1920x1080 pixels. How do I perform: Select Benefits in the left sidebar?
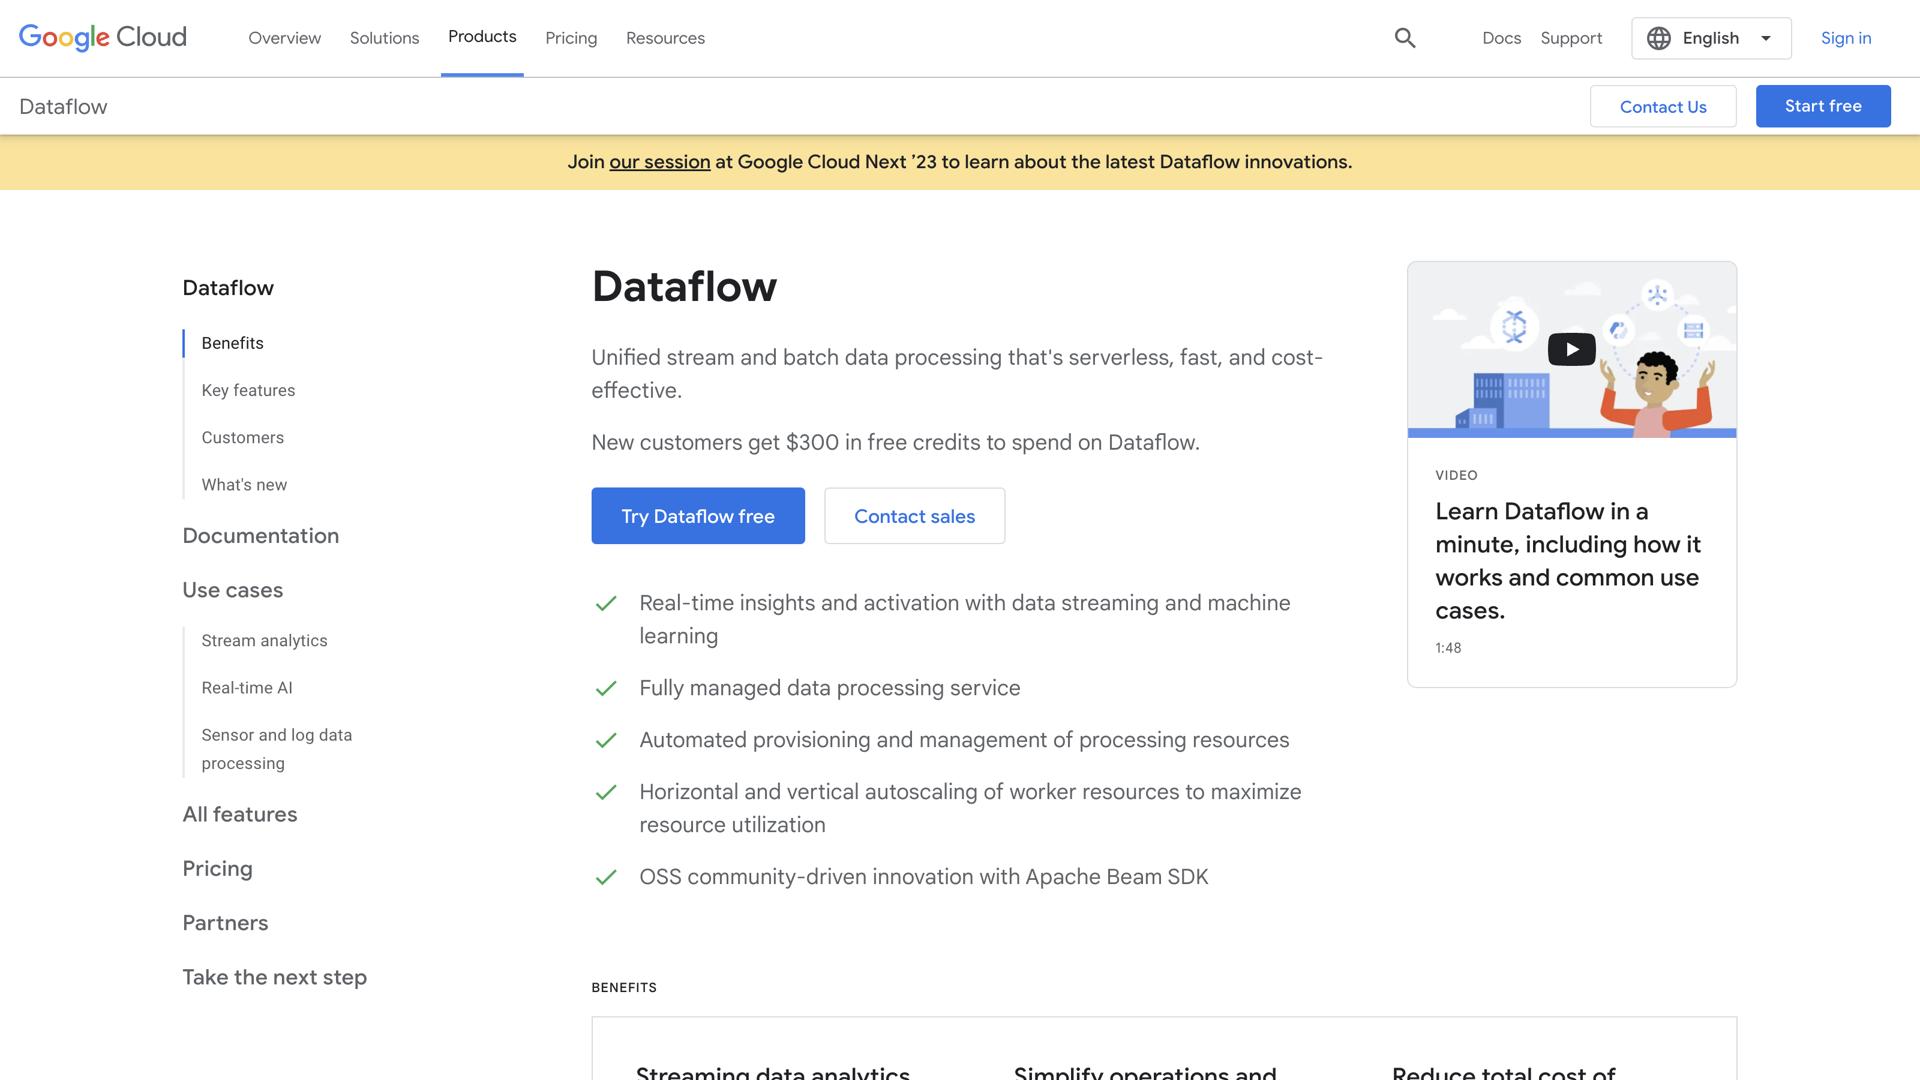[231, 343]
